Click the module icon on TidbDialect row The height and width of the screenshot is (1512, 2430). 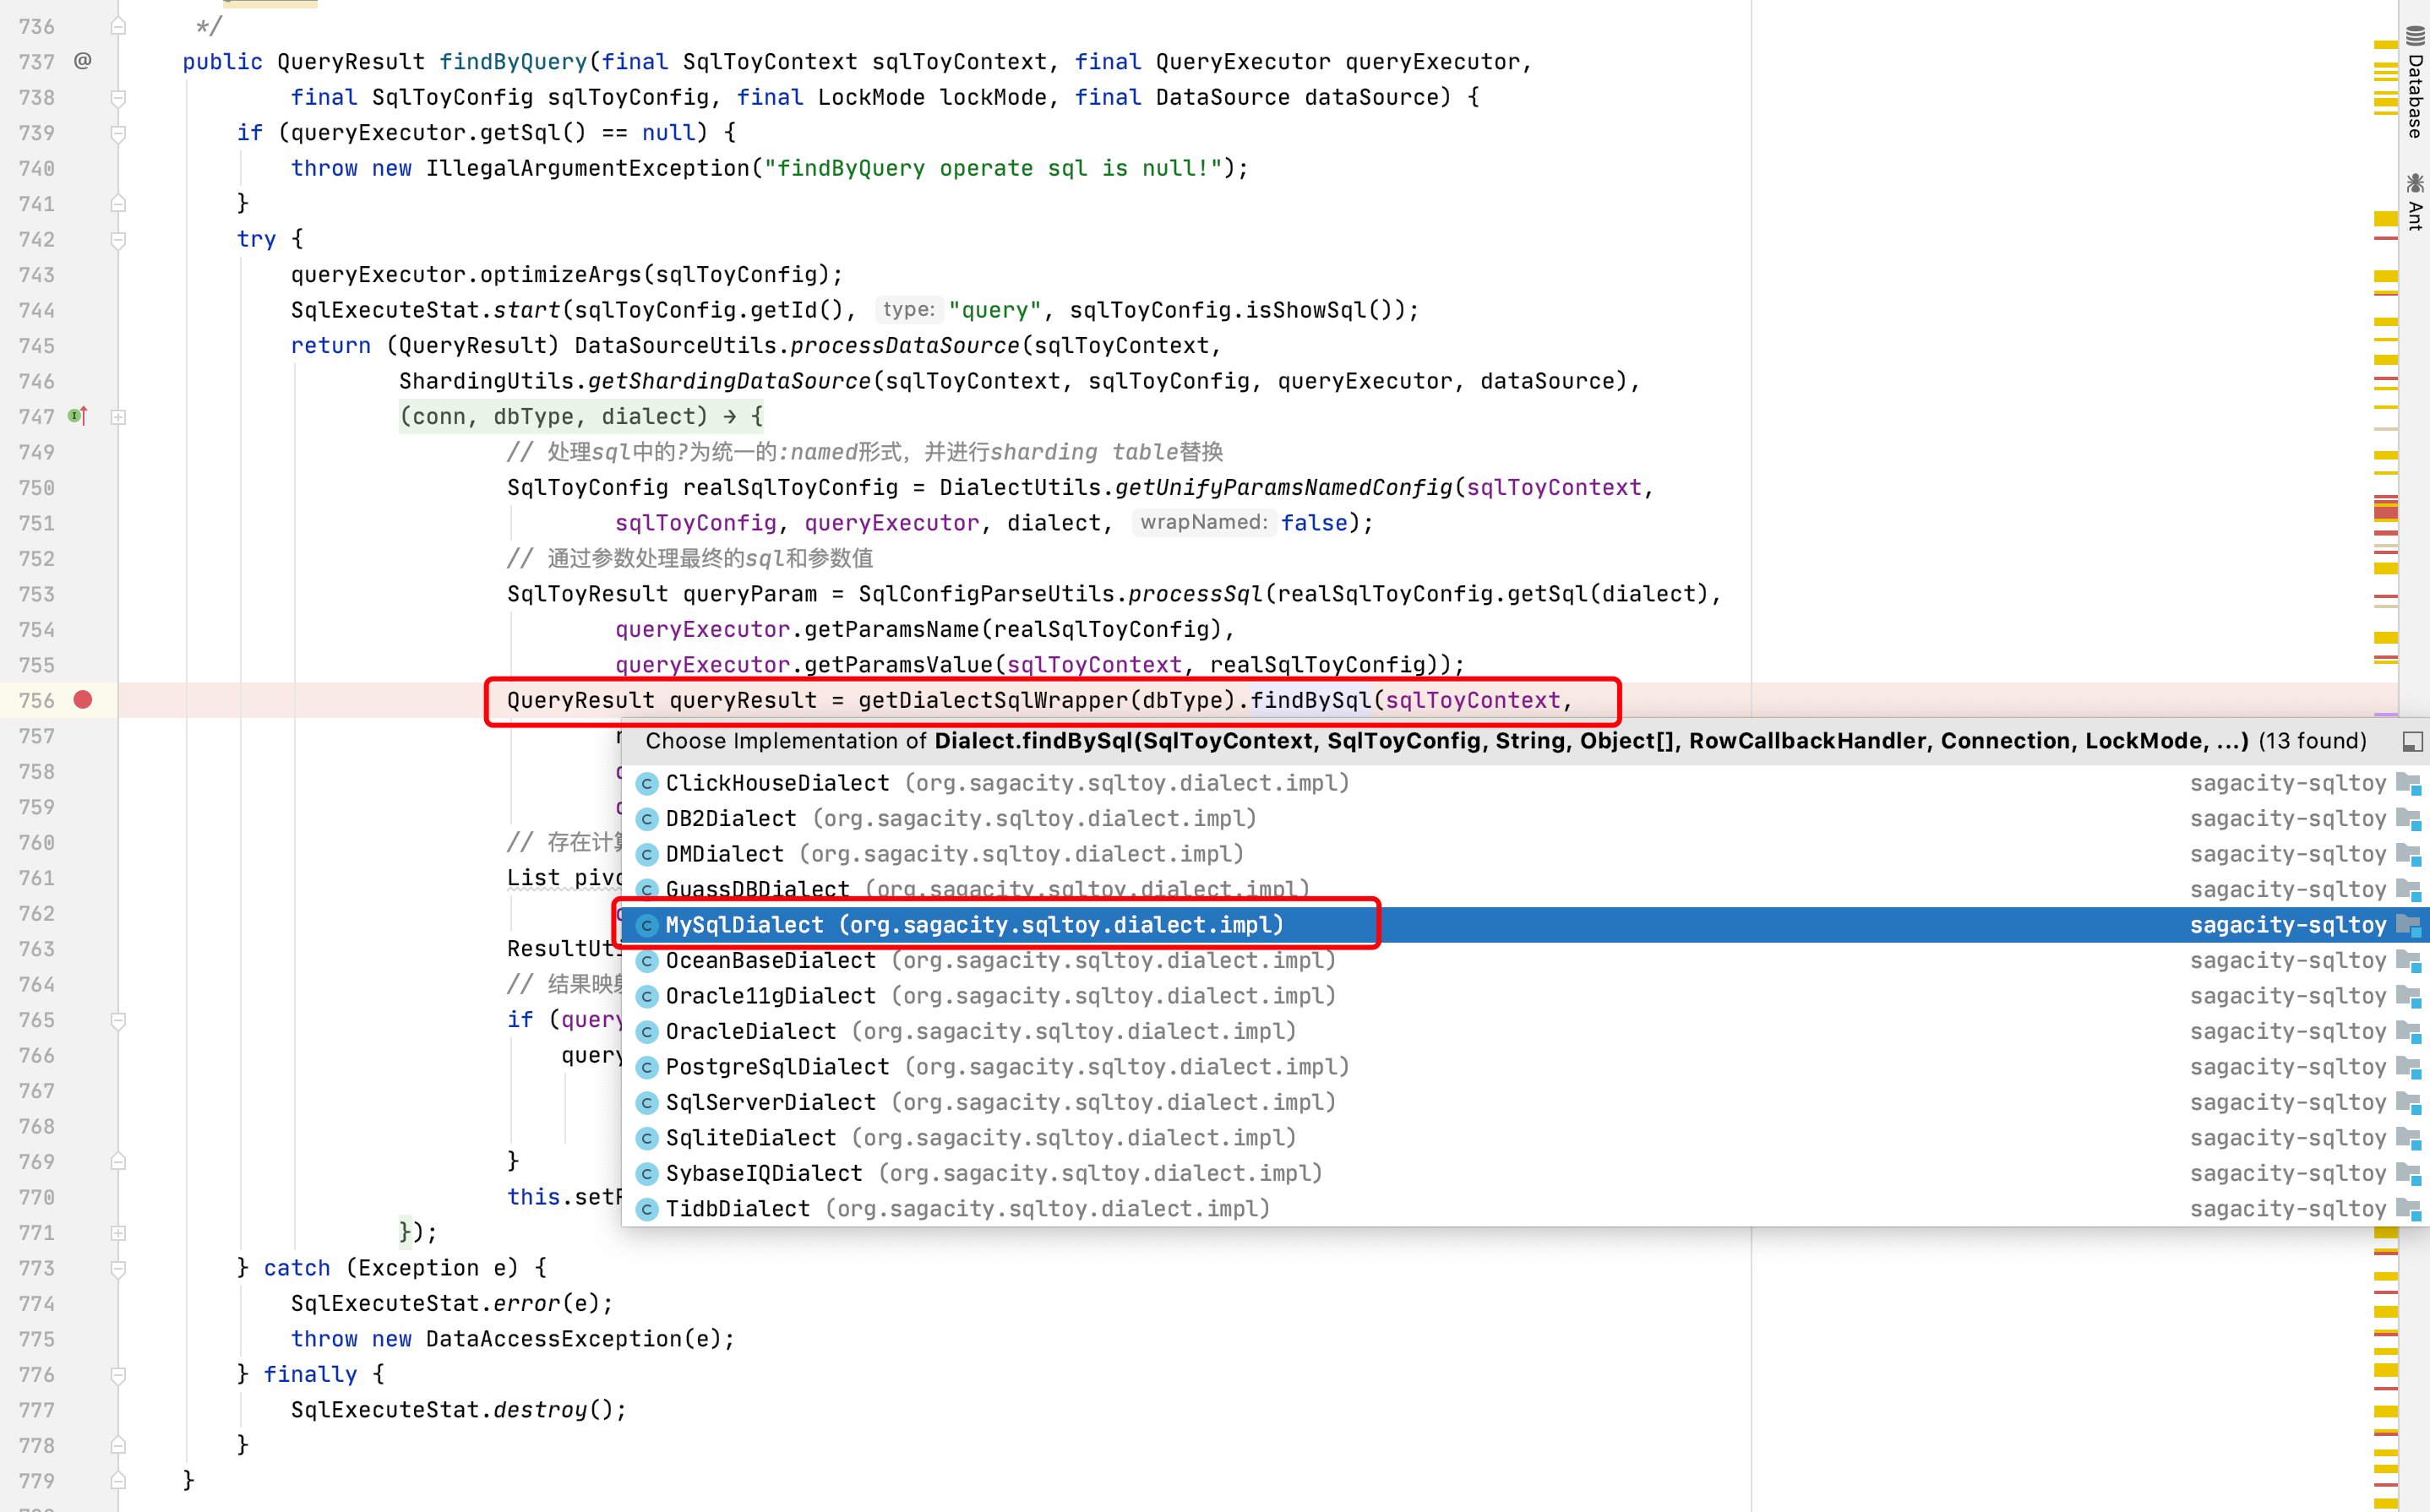tap(2409, 1209)
